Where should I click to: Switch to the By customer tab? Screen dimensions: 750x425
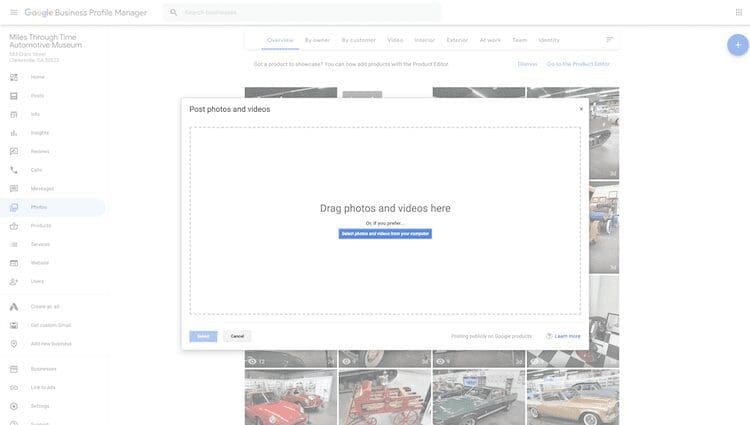click(359, 40)
